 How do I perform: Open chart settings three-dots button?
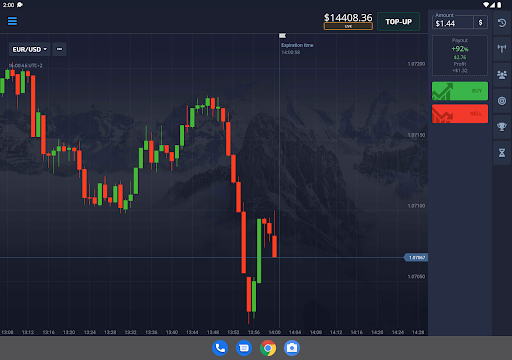coord(59,49)
